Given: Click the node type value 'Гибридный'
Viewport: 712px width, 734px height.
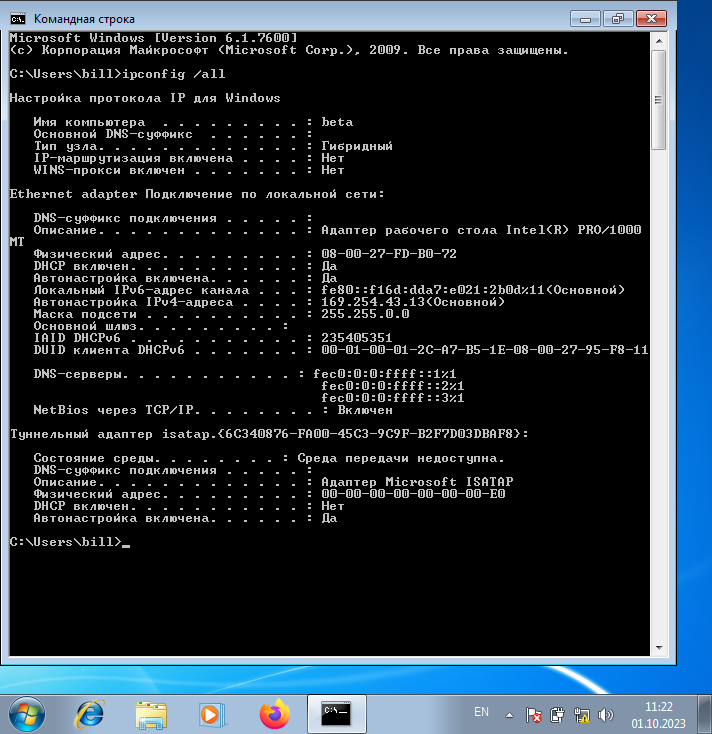Looking at the screenshot, I should [357, 146].
